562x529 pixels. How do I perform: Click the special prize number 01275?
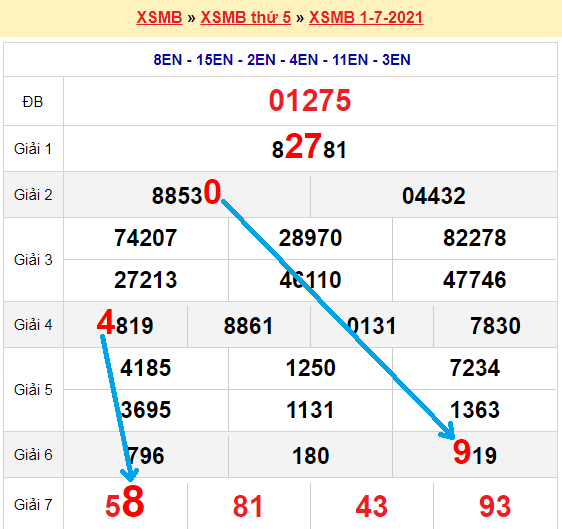pos(310,101)
